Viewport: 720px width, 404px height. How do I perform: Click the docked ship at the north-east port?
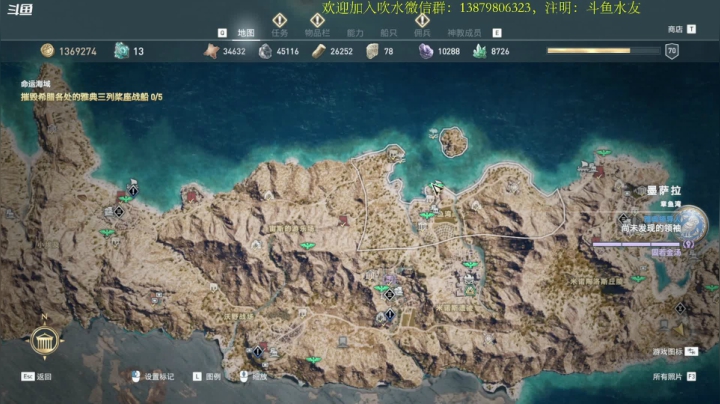[x=587, y=166]
